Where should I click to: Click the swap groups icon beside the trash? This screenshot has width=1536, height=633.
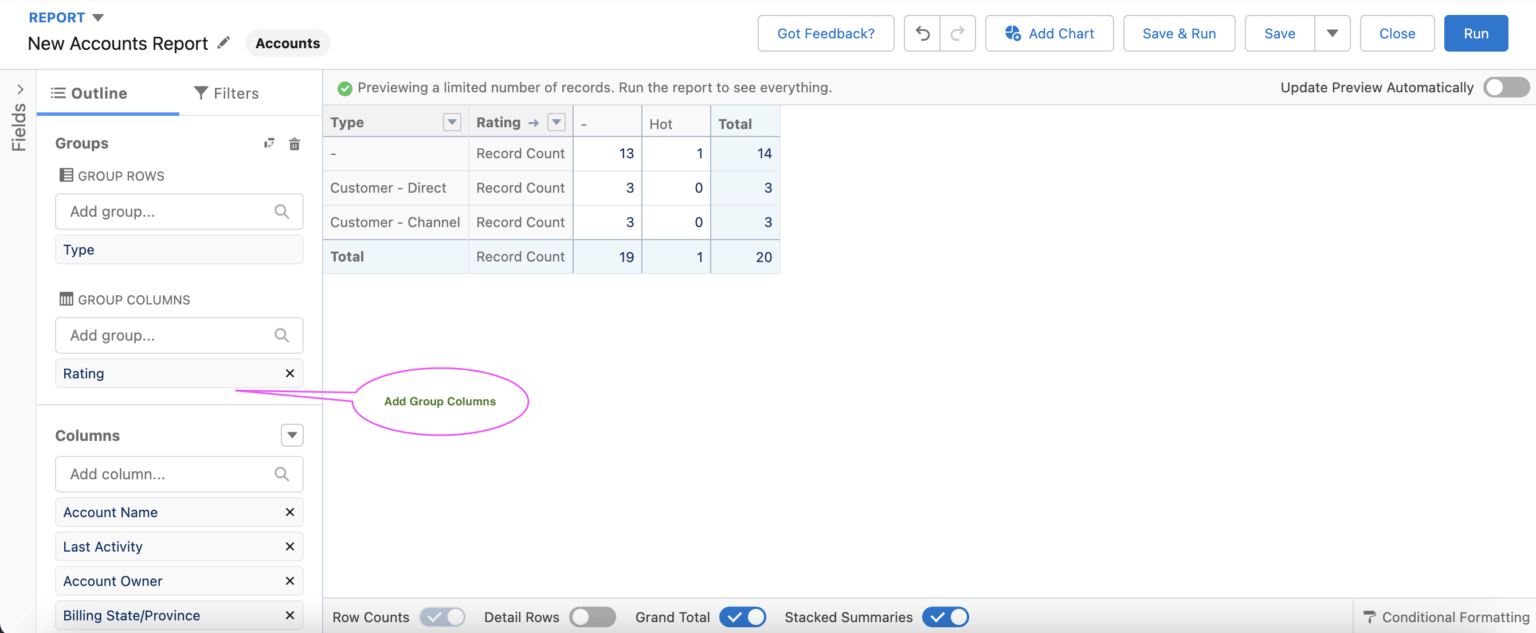coord(269,143)
